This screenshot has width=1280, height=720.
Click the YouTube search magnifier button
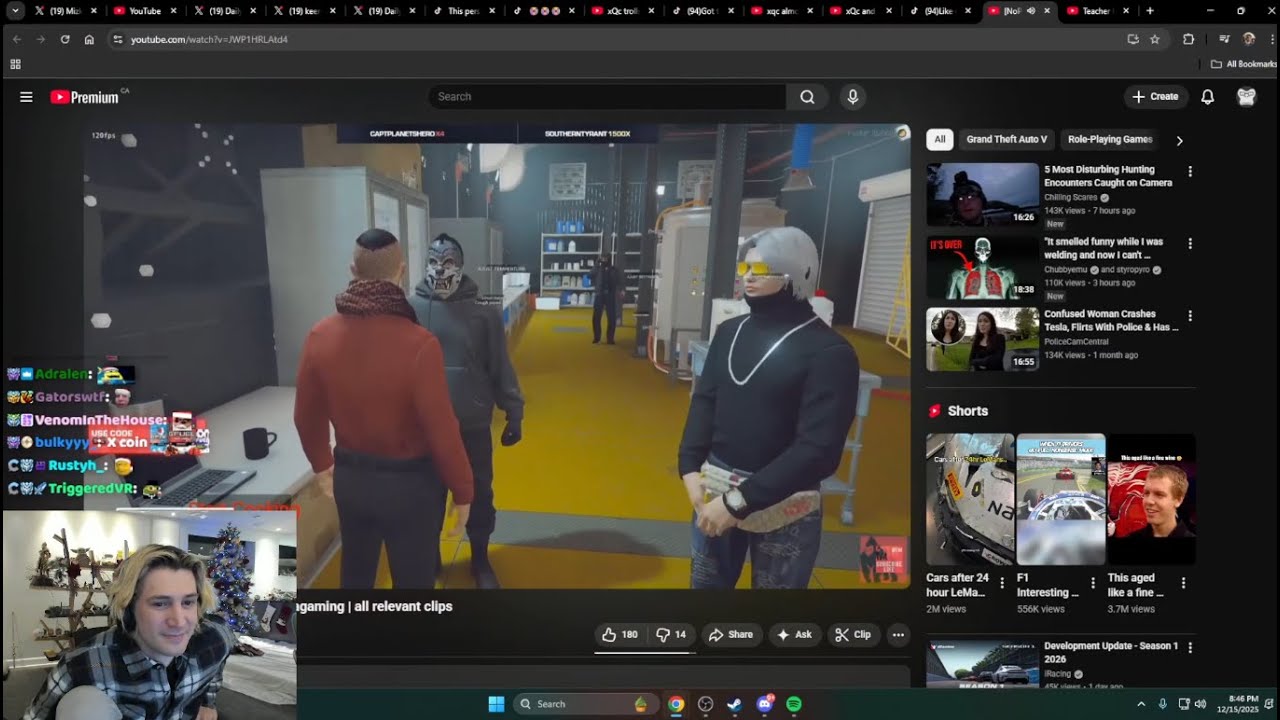[807, 97]
